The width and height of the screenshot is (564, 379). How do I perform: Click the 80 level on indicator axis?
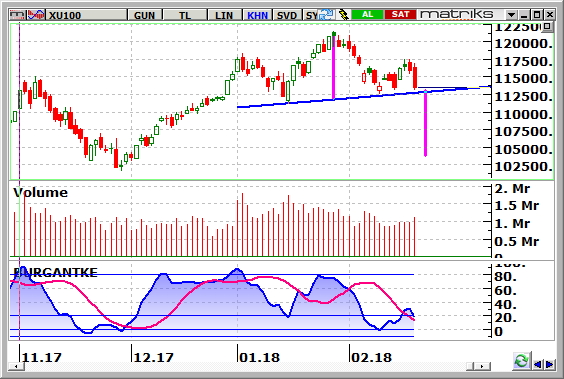click(505, 277)
